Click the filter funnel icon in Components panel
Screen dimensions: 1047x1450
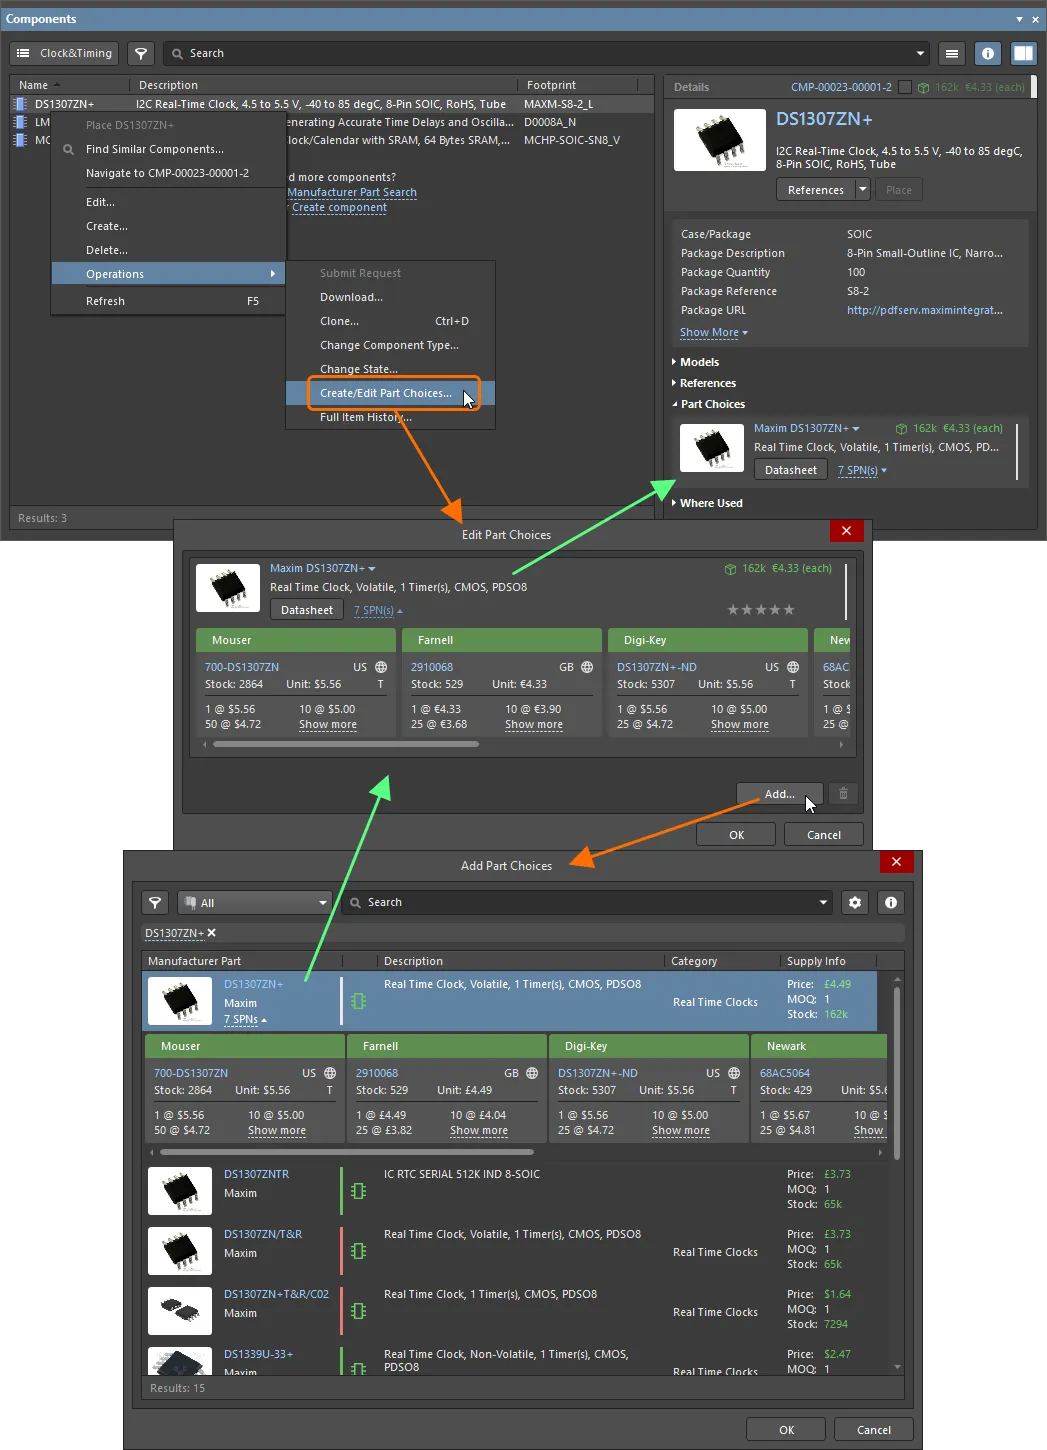click(x=140, y=53)
